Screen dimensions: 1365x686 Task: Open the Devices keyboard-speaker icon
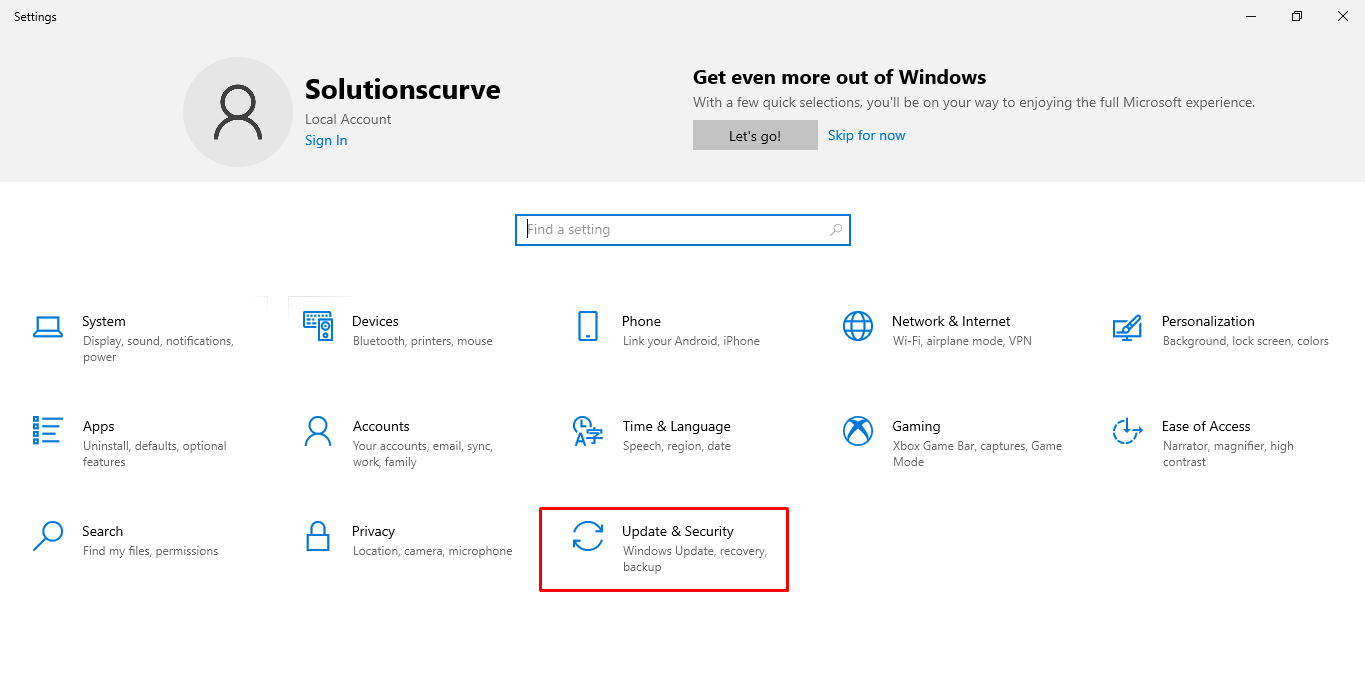pyautogui.click(x=318, y=326)
